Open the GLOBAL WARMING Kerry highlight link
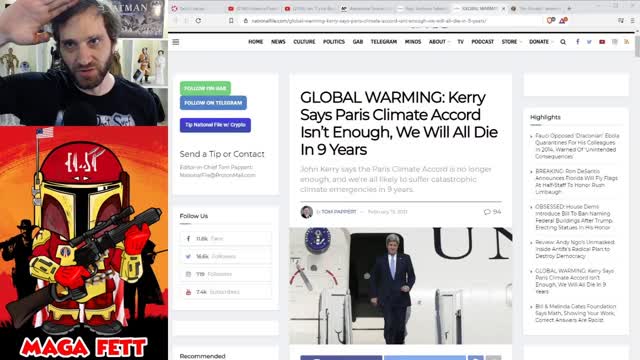 [x=574, y=281]
